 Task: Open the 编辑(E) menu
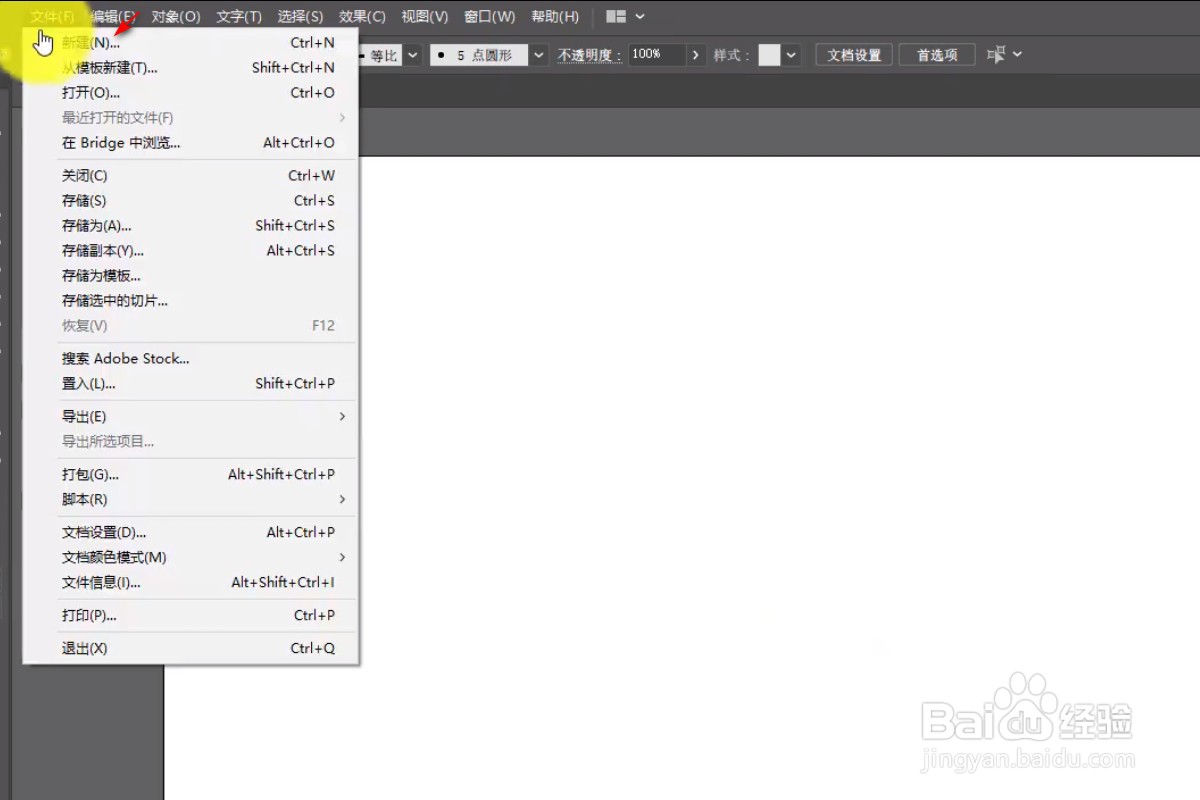[x=113, y=17]
